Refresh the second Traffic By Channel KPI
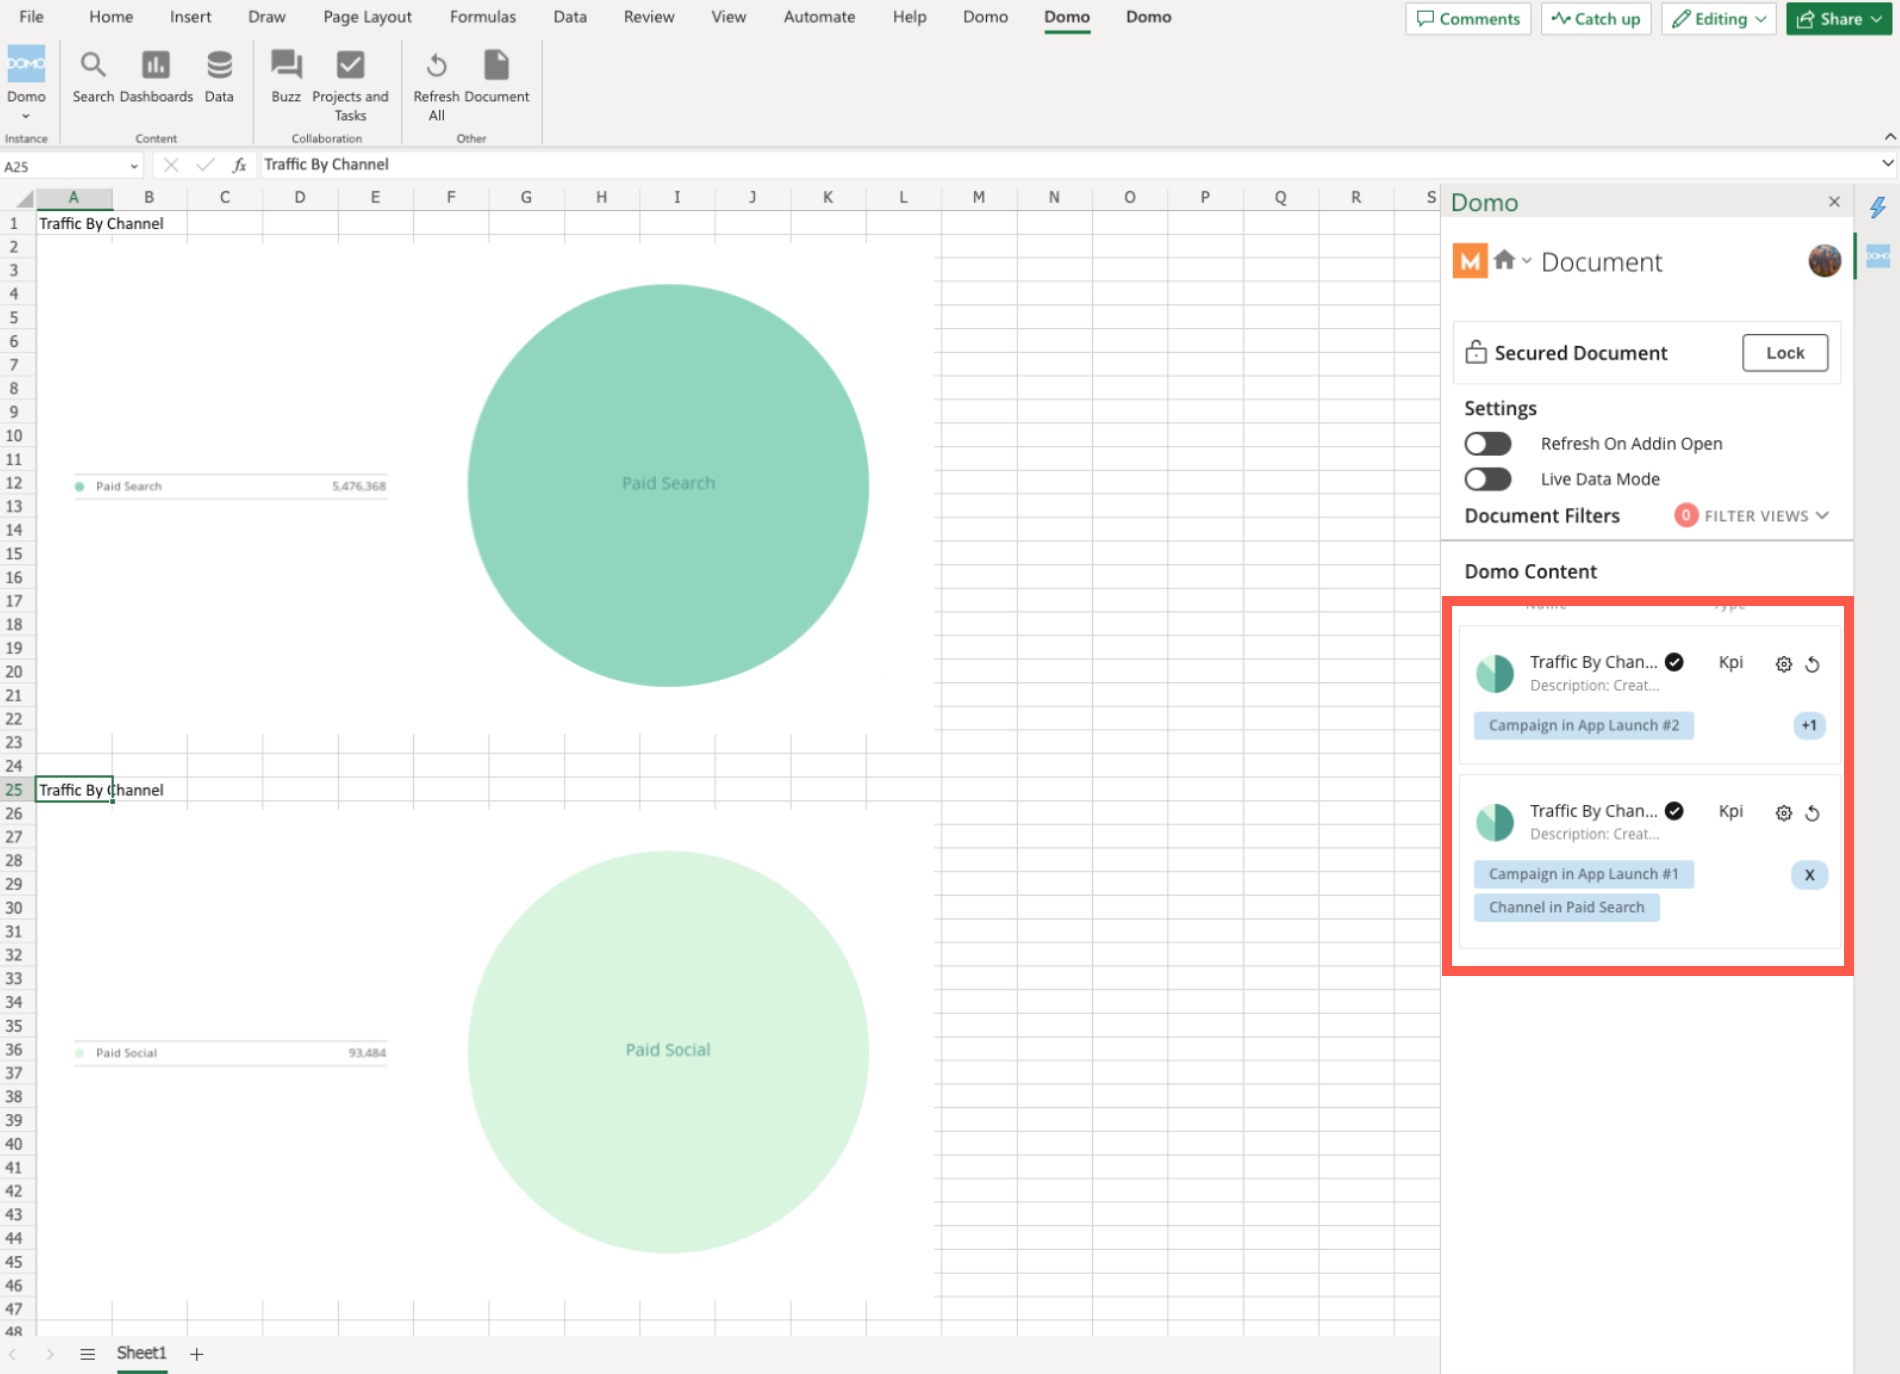 click(x=1814, y=813)
